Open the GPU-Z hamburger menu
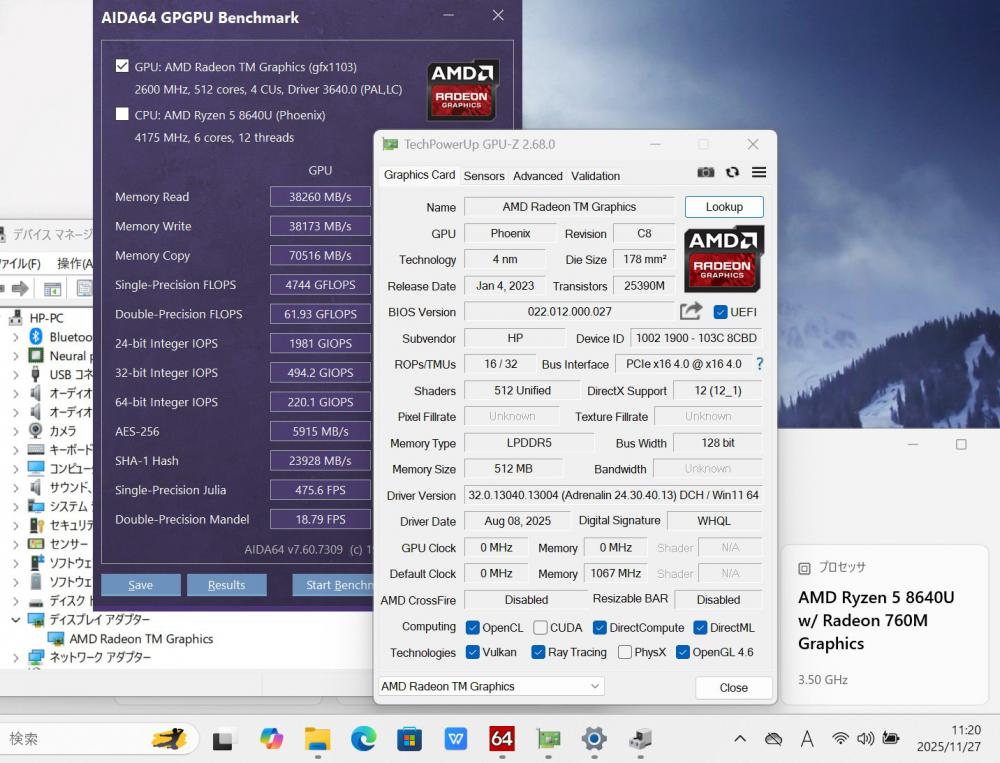 coord(759,172)
